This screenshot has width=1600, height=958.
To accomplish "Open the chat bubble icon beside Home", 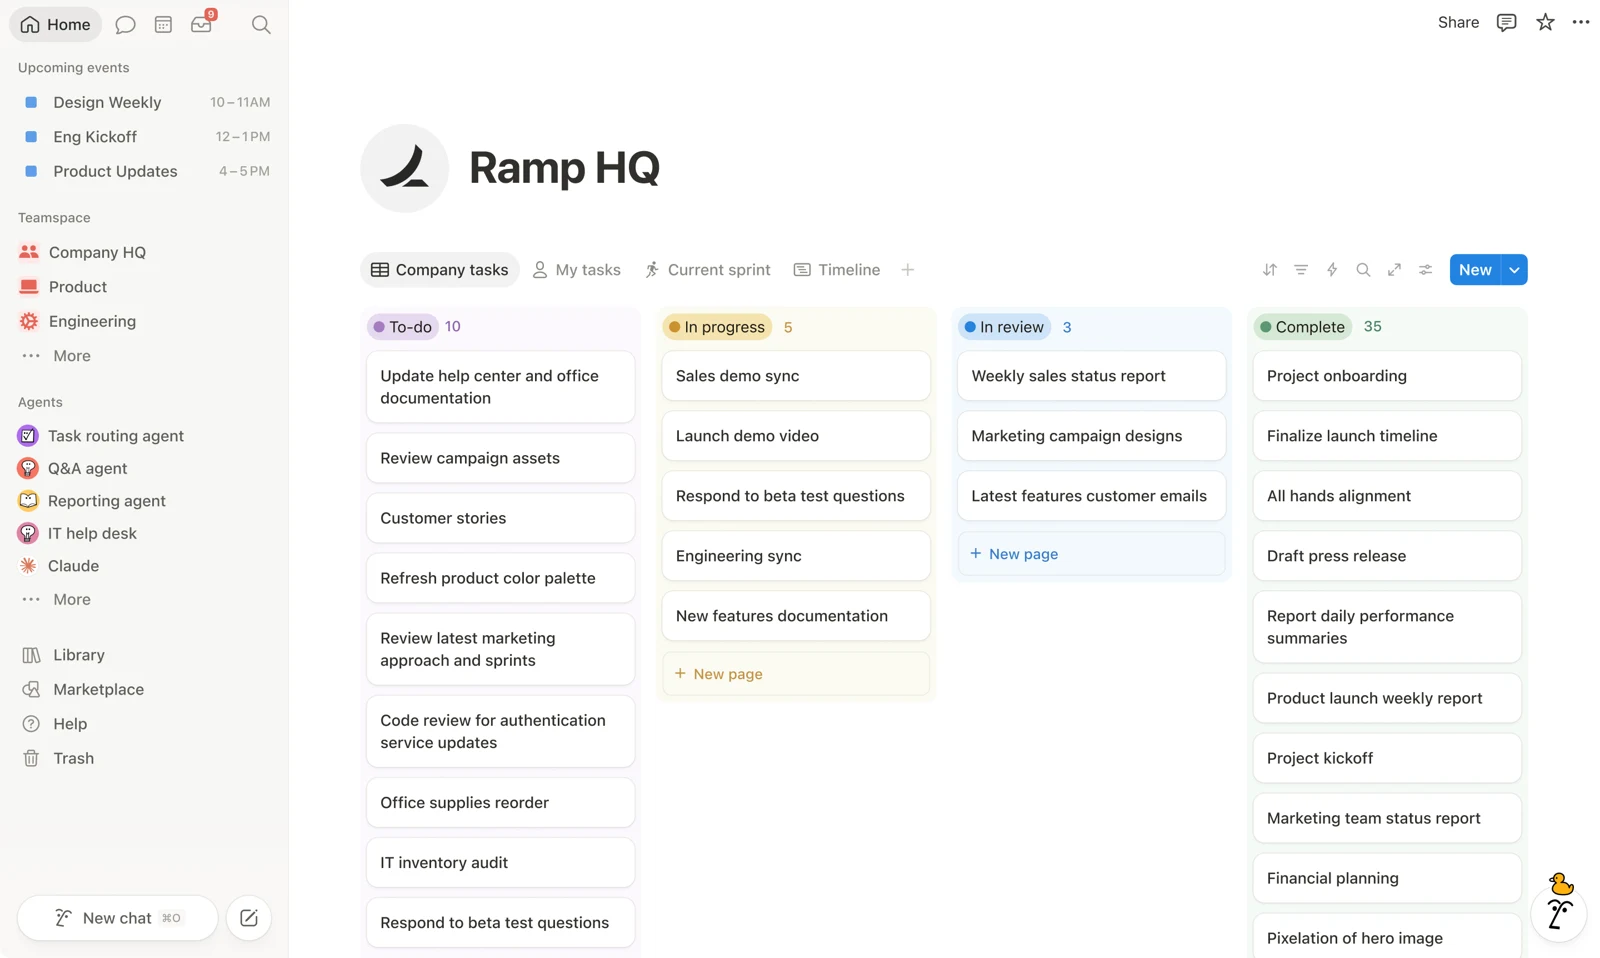I will (x=125, y=24).
